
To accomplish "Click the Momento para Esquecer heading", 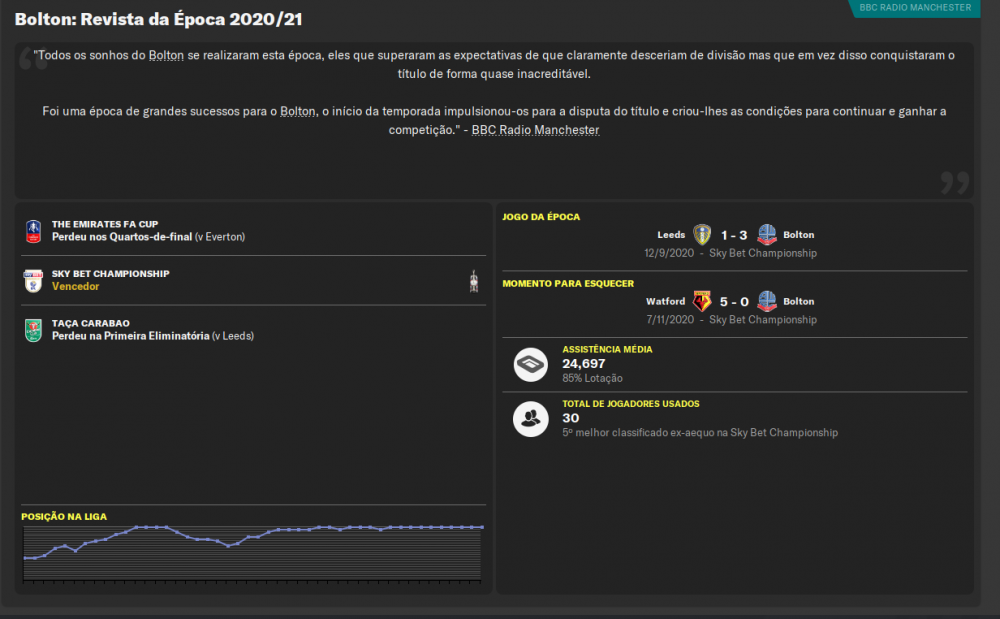I will pyautogui.click(x=568, y=283).
